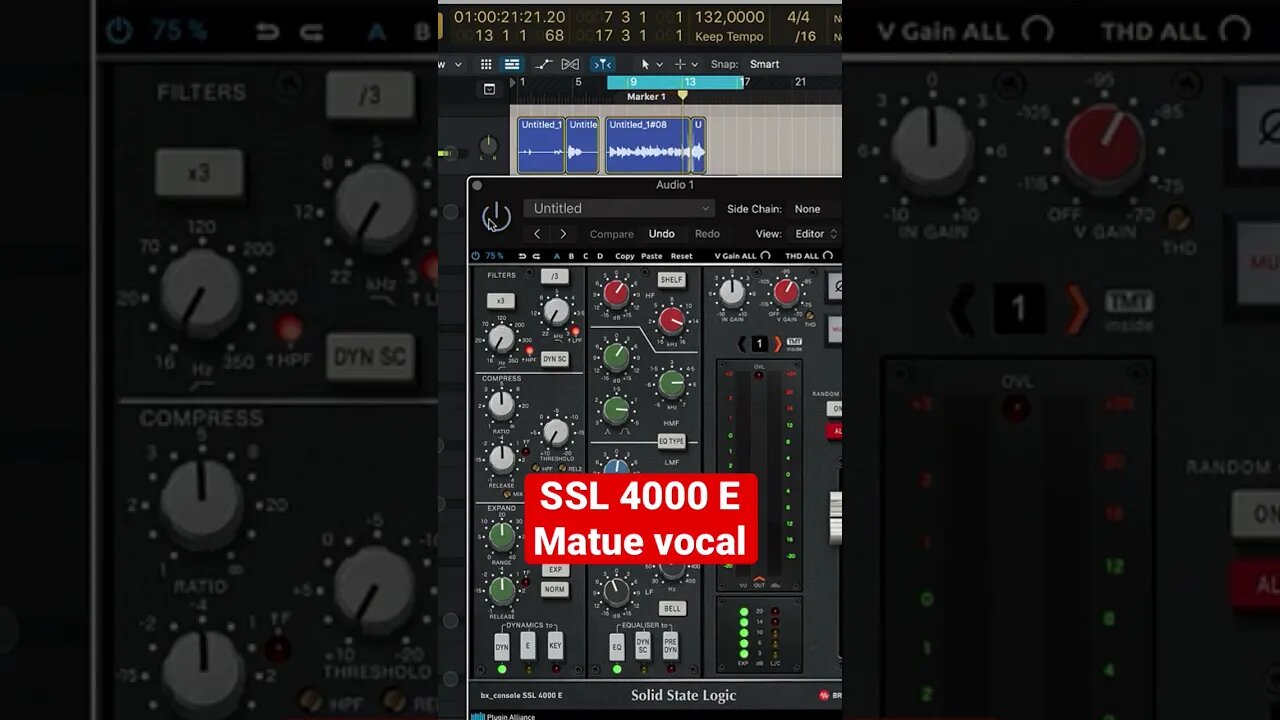The width and height of the screenshot is (1280, 720).
Task: Toggle V Gain ALL
Action: pyautogui.click(x=742, y=256)
